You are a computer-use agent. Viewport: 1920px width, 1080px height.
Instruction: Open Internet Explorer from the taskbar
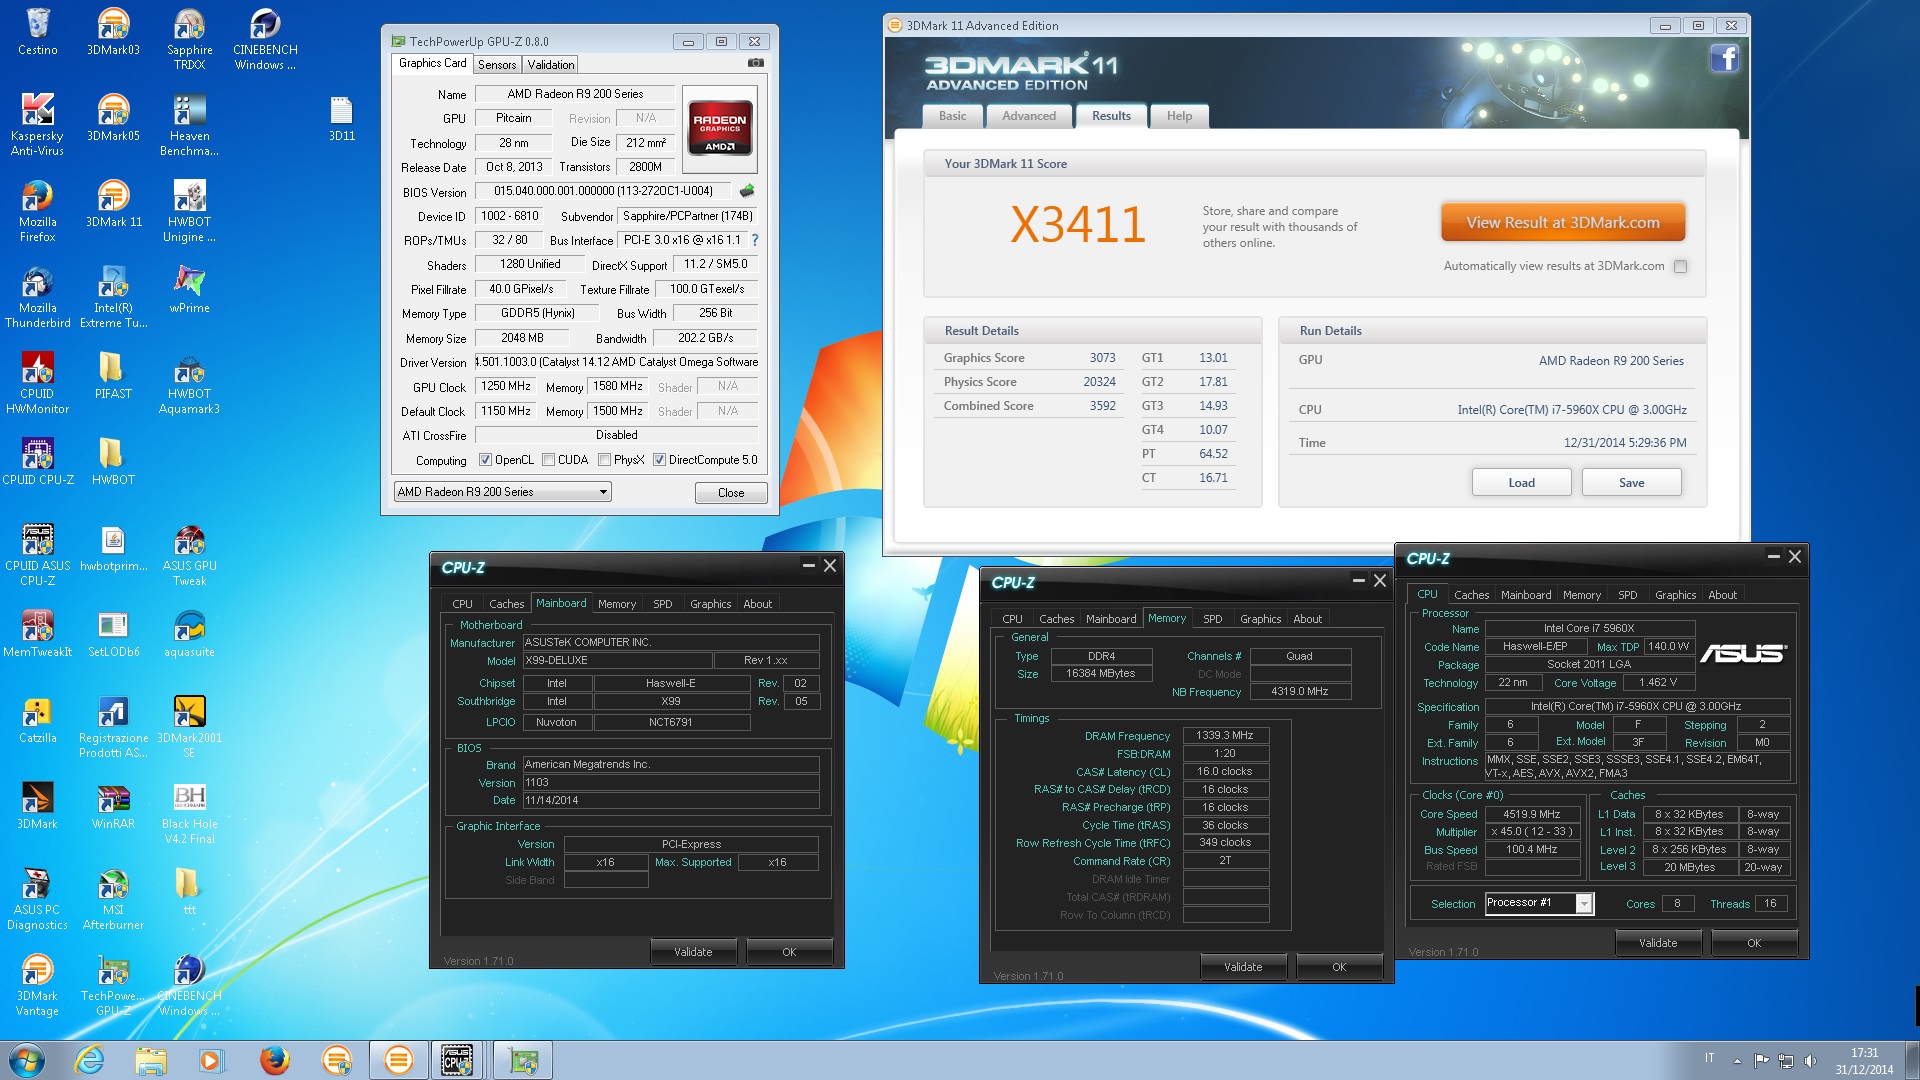pyautogui.click(x=90, y=1060)
